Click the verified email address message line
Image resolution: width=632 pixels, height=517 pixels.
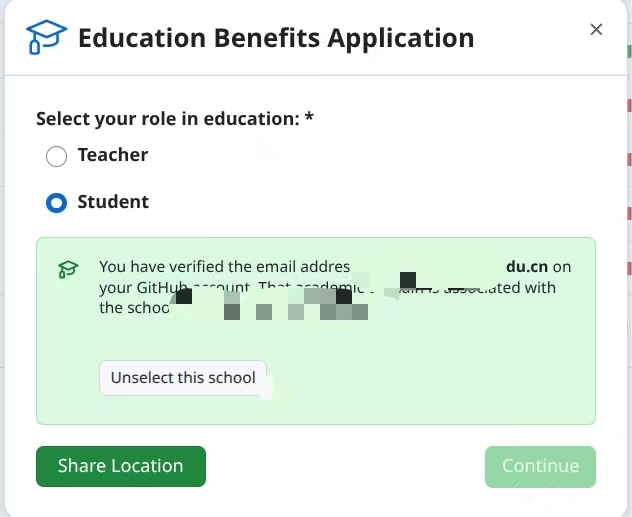pyautogui.click(x=335, y=267)
